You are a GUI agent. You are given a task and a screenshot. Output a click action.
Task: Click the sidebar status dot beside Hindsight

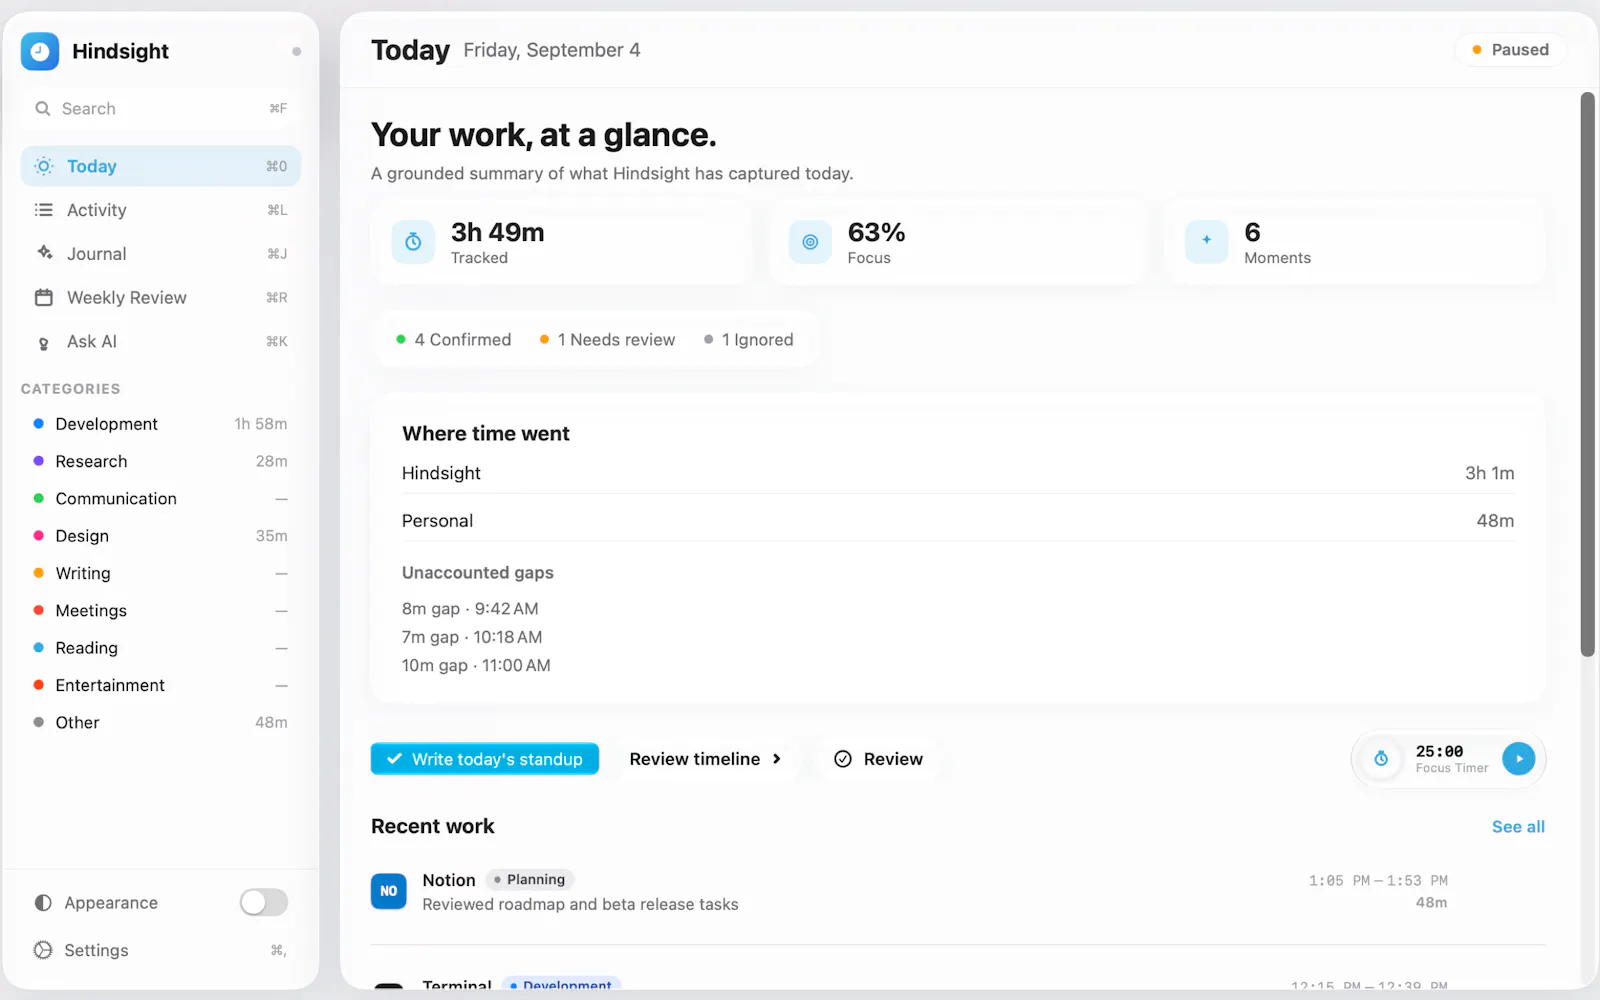point(296,51)
